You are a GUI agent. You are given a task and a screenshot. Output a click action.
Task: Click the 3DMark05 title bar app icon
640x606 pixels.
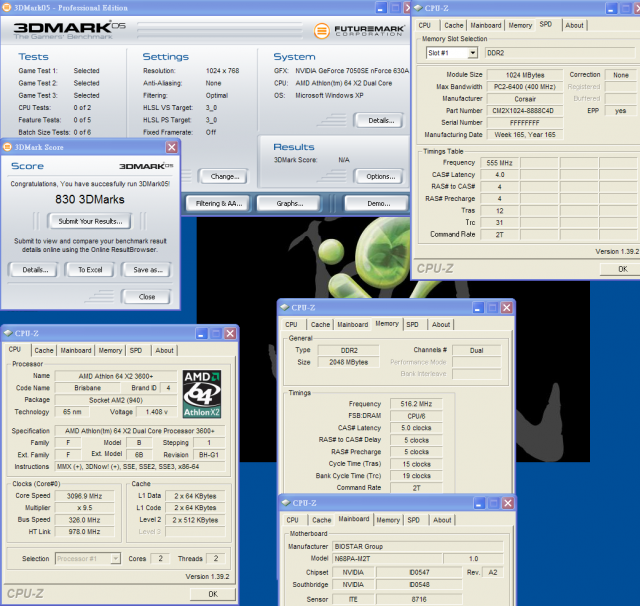tap(7, 8)
